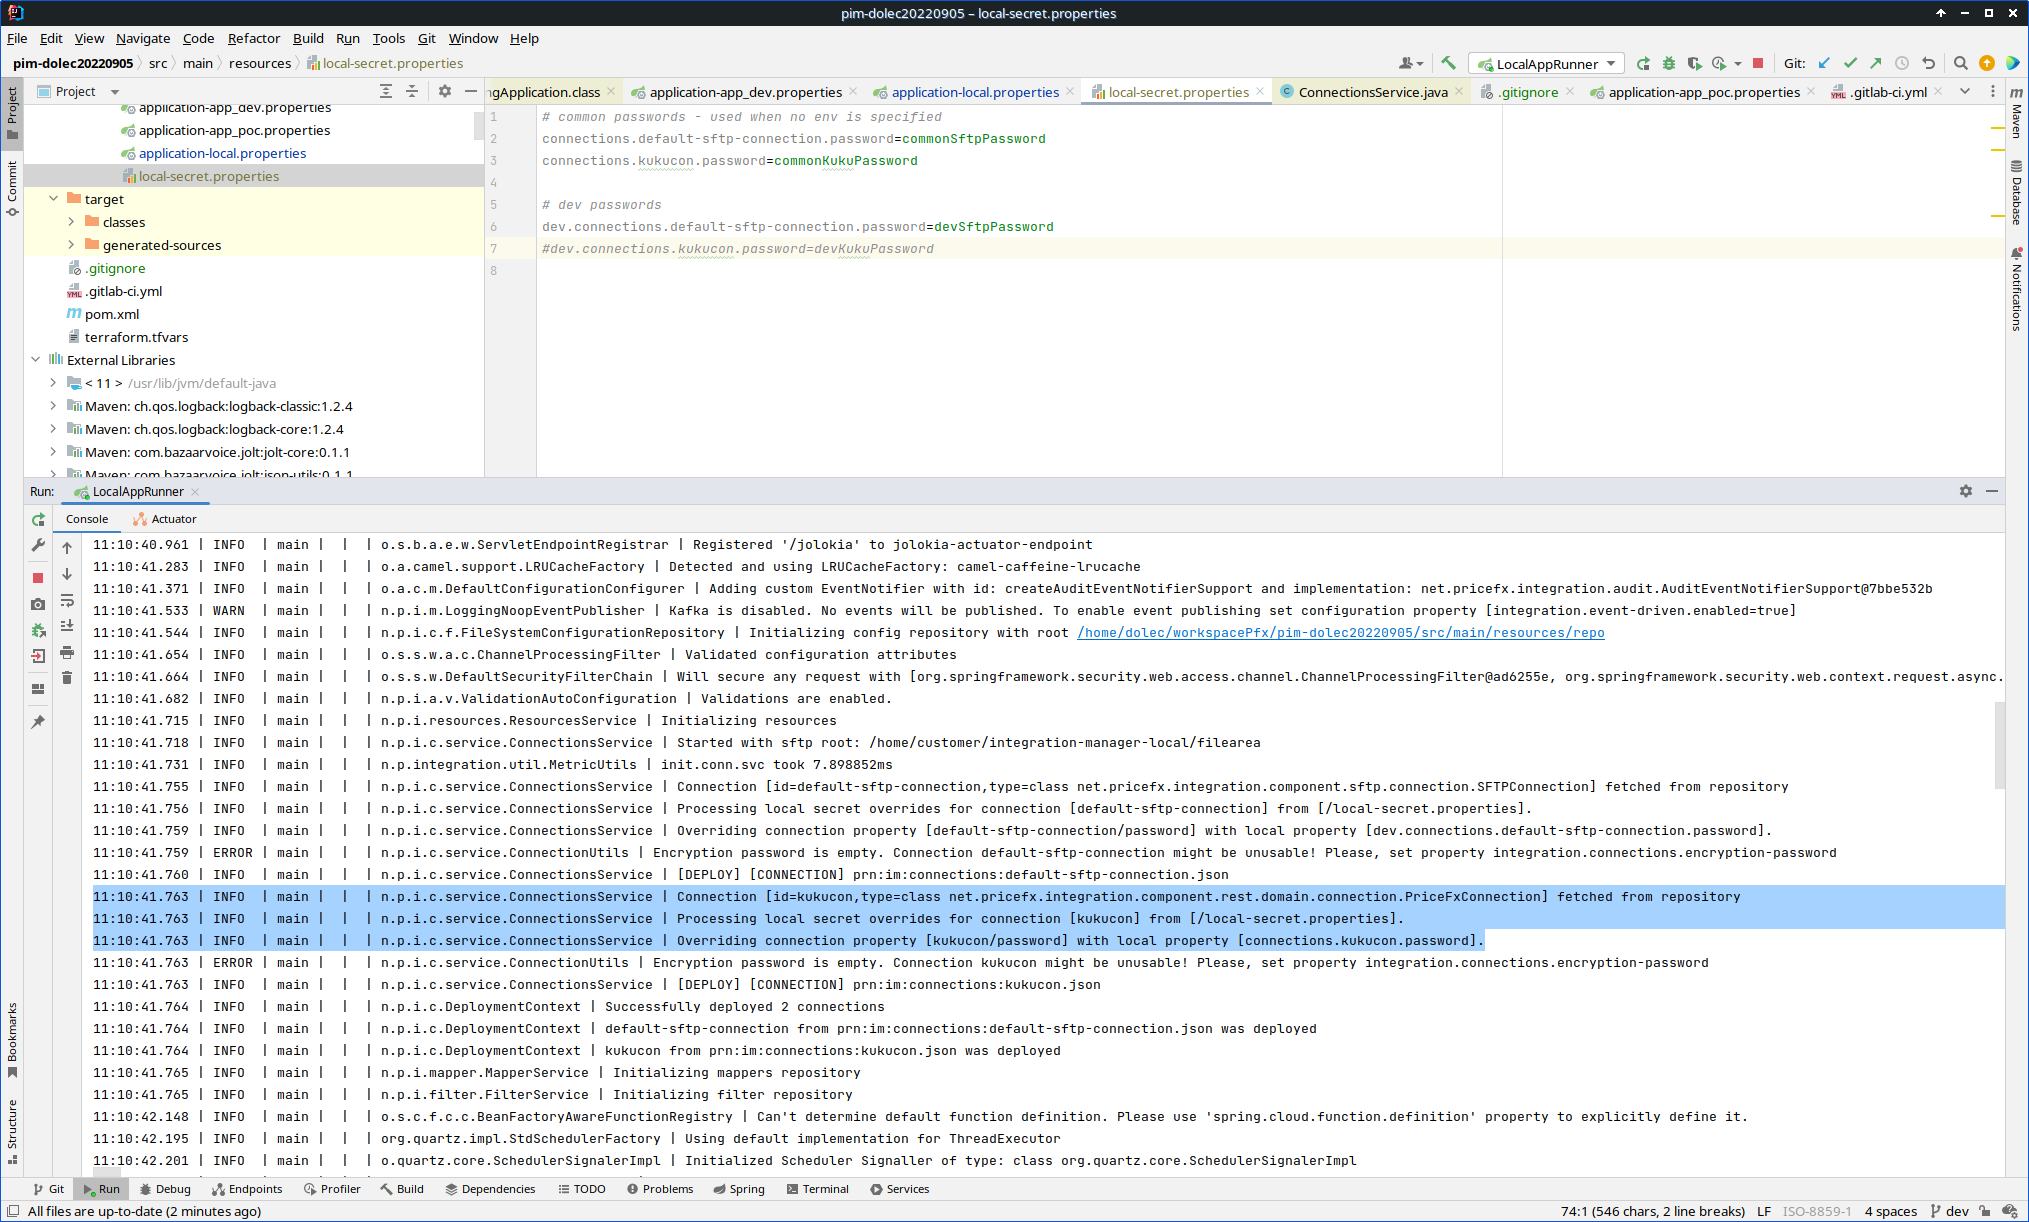Image resolution: width=2029 pixels, height=1222 pixels.
Task: Toggle the Bookmarks tool window
Action: pyautogui.click(x=12, y=1040)
